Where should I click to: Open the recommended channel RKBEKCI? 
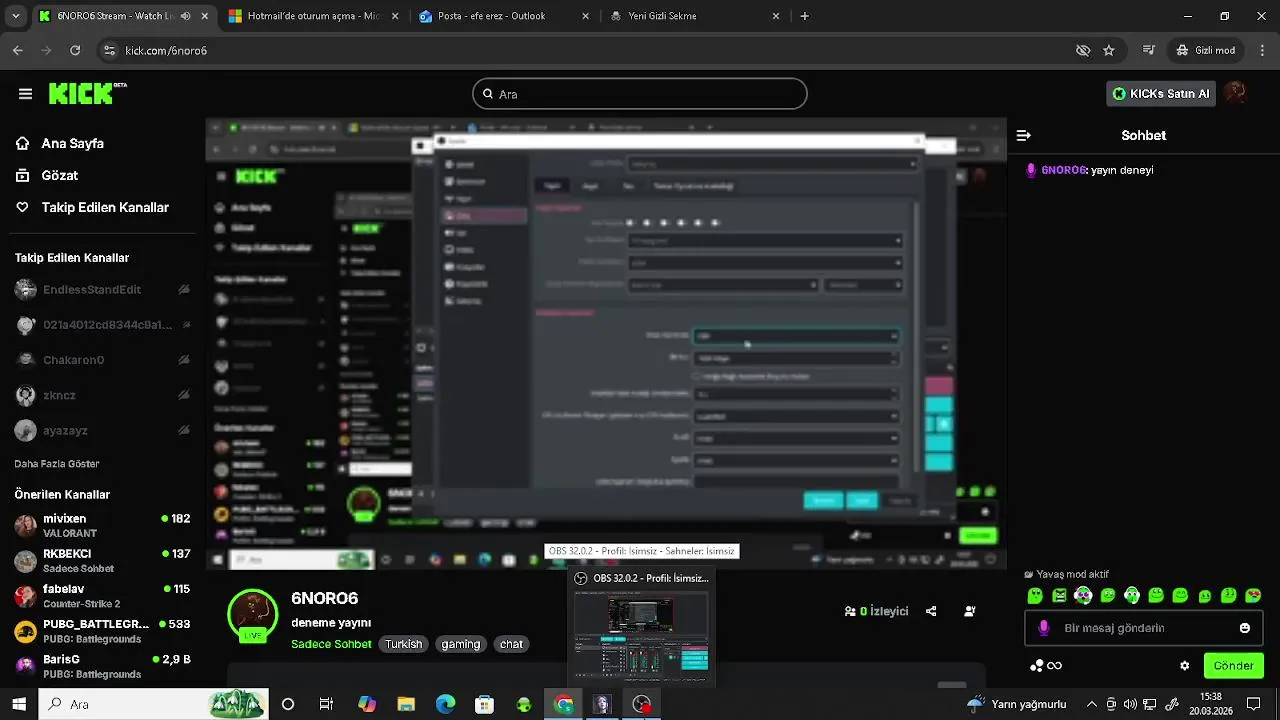point(103,560)
